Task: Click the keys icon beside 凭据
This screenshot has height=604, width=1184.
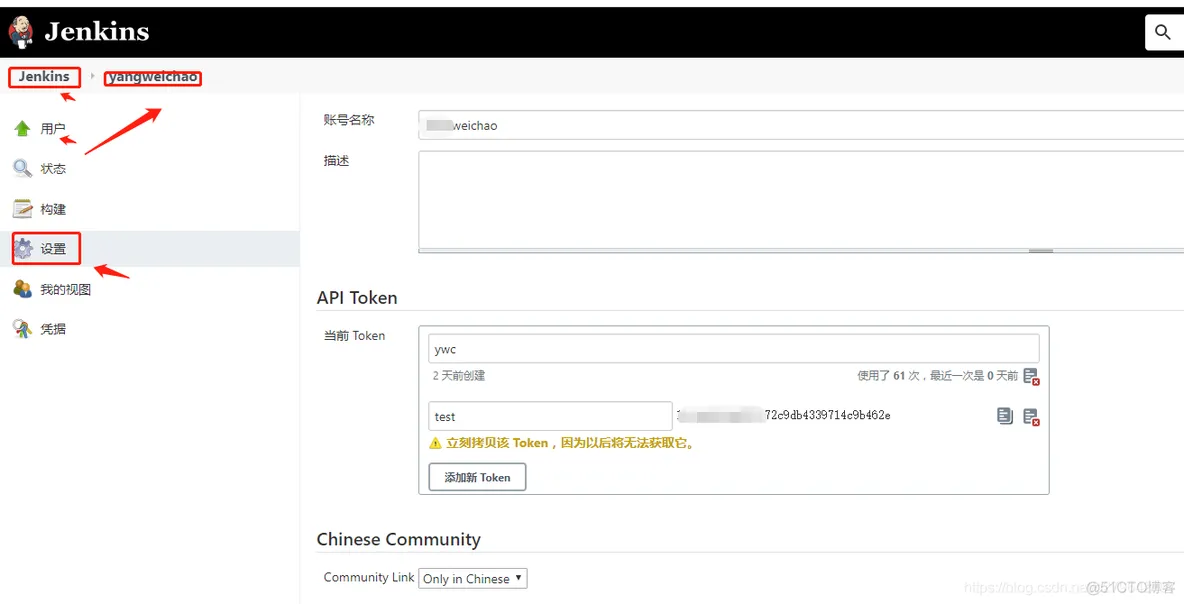Action: pos(22,328)
